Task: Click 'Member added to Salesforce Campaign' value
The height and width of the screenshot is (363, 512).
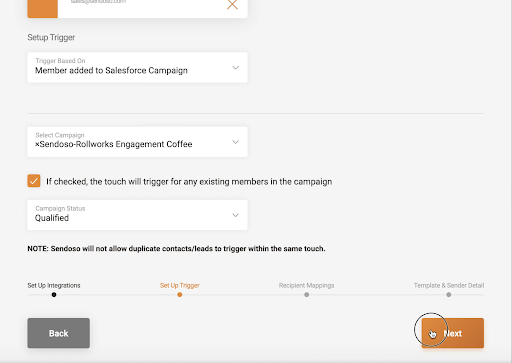Action: coord(111,71)
